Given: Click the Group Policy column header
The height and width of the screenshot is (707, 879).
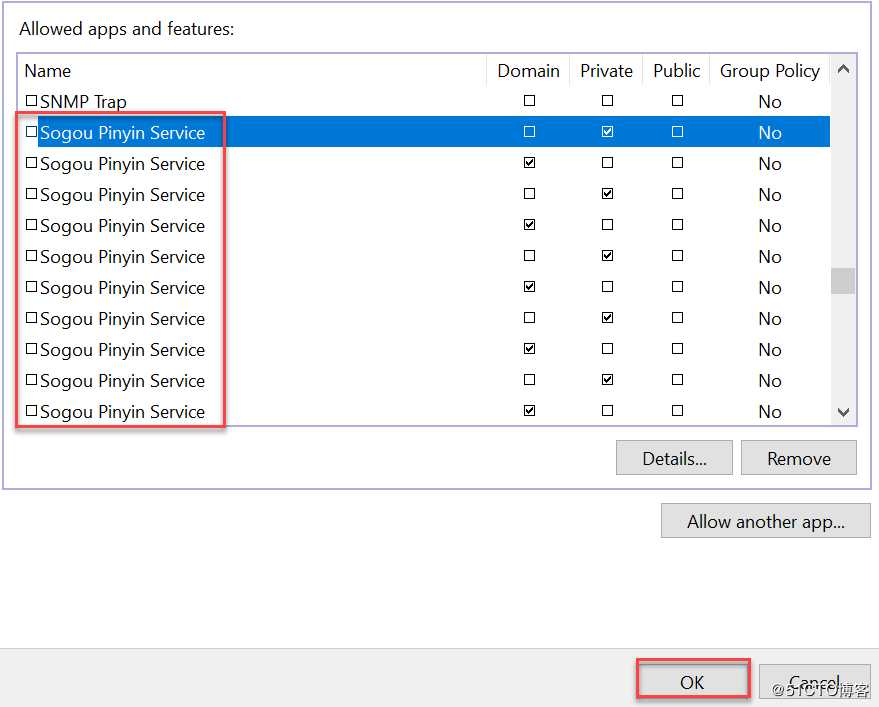Looking at the screenshot, I should (770, 71).
